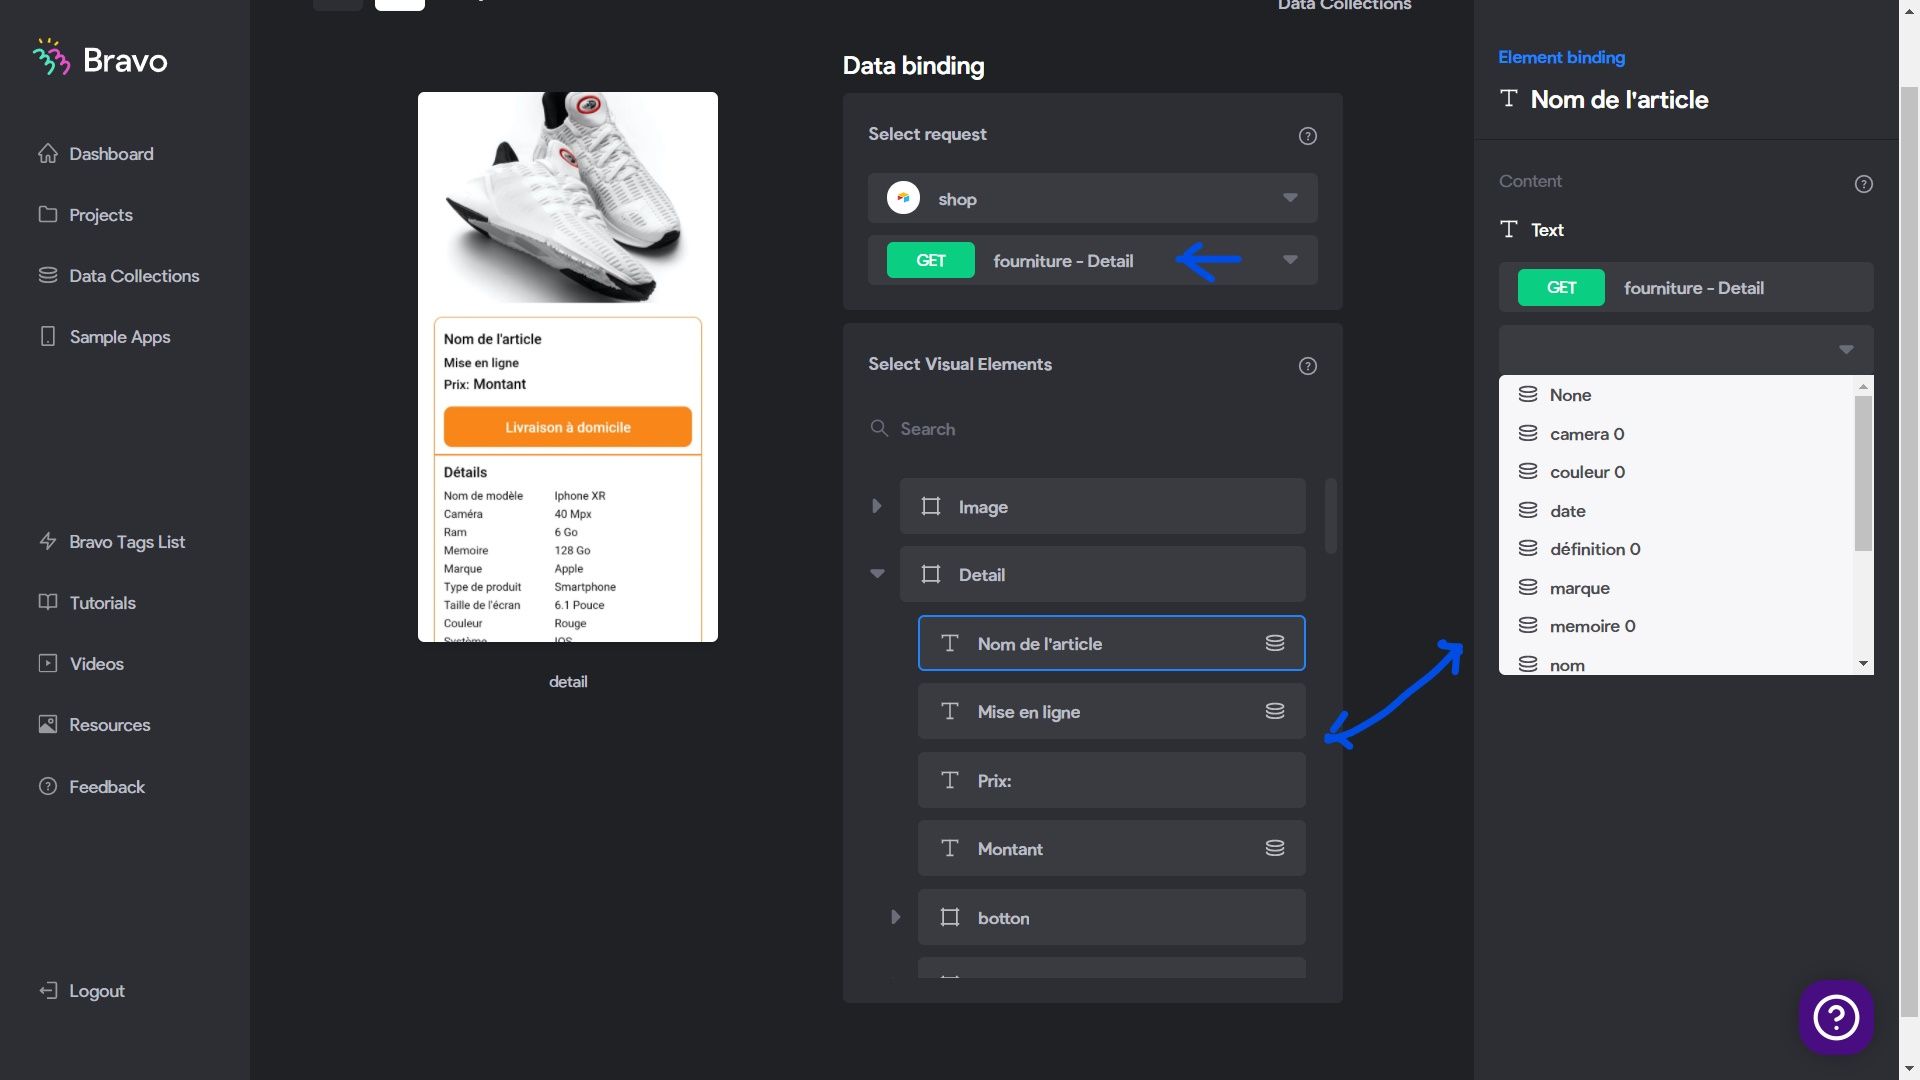The image size is (1920, 1080).
Task: Choose memoire 0 in the field list
Action: (x=1676, y=626)
